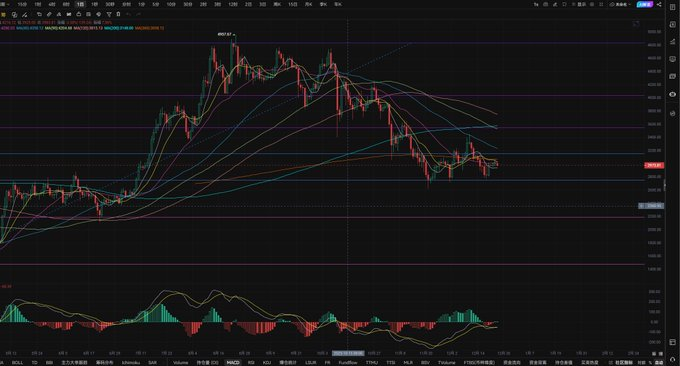Open the 筹码分布 indicator
The height and width of the screenshot is (366, 680).
105,363
